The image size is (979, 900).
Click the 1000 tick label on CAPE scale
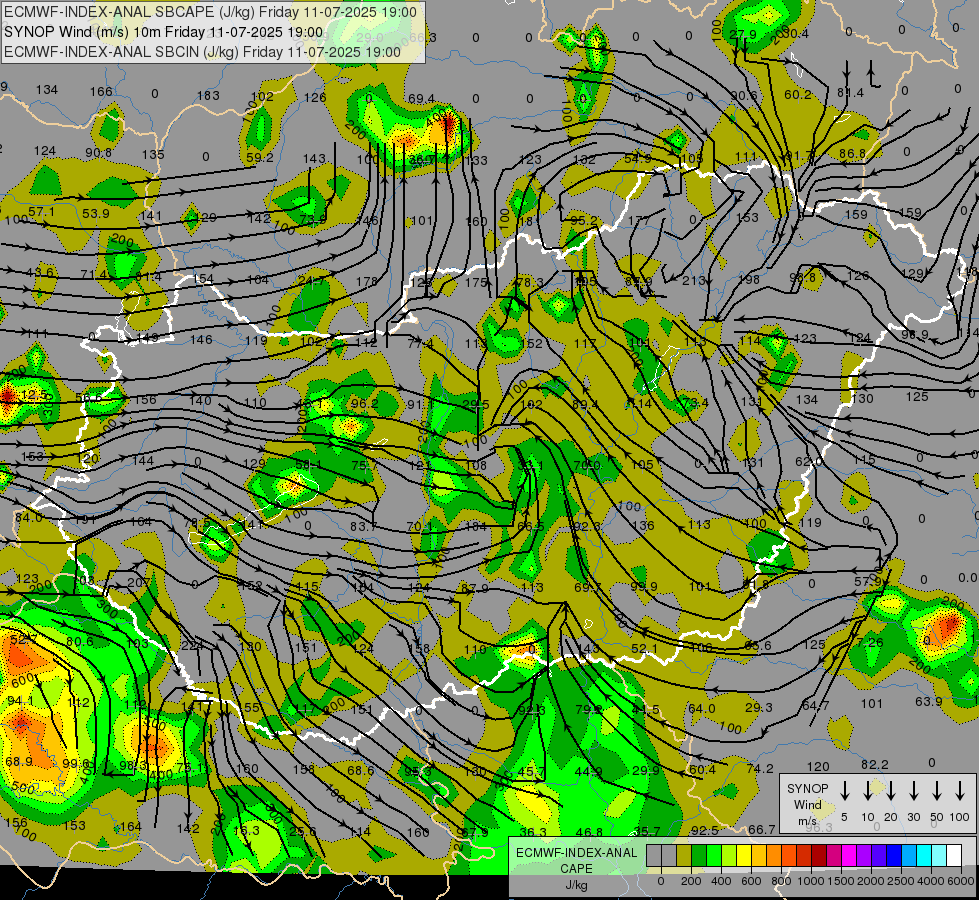tap(810, 881)
